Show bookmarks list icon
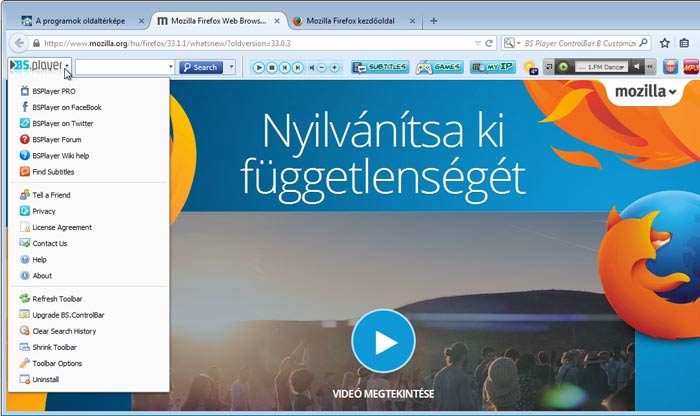 (x=684, y=43)
